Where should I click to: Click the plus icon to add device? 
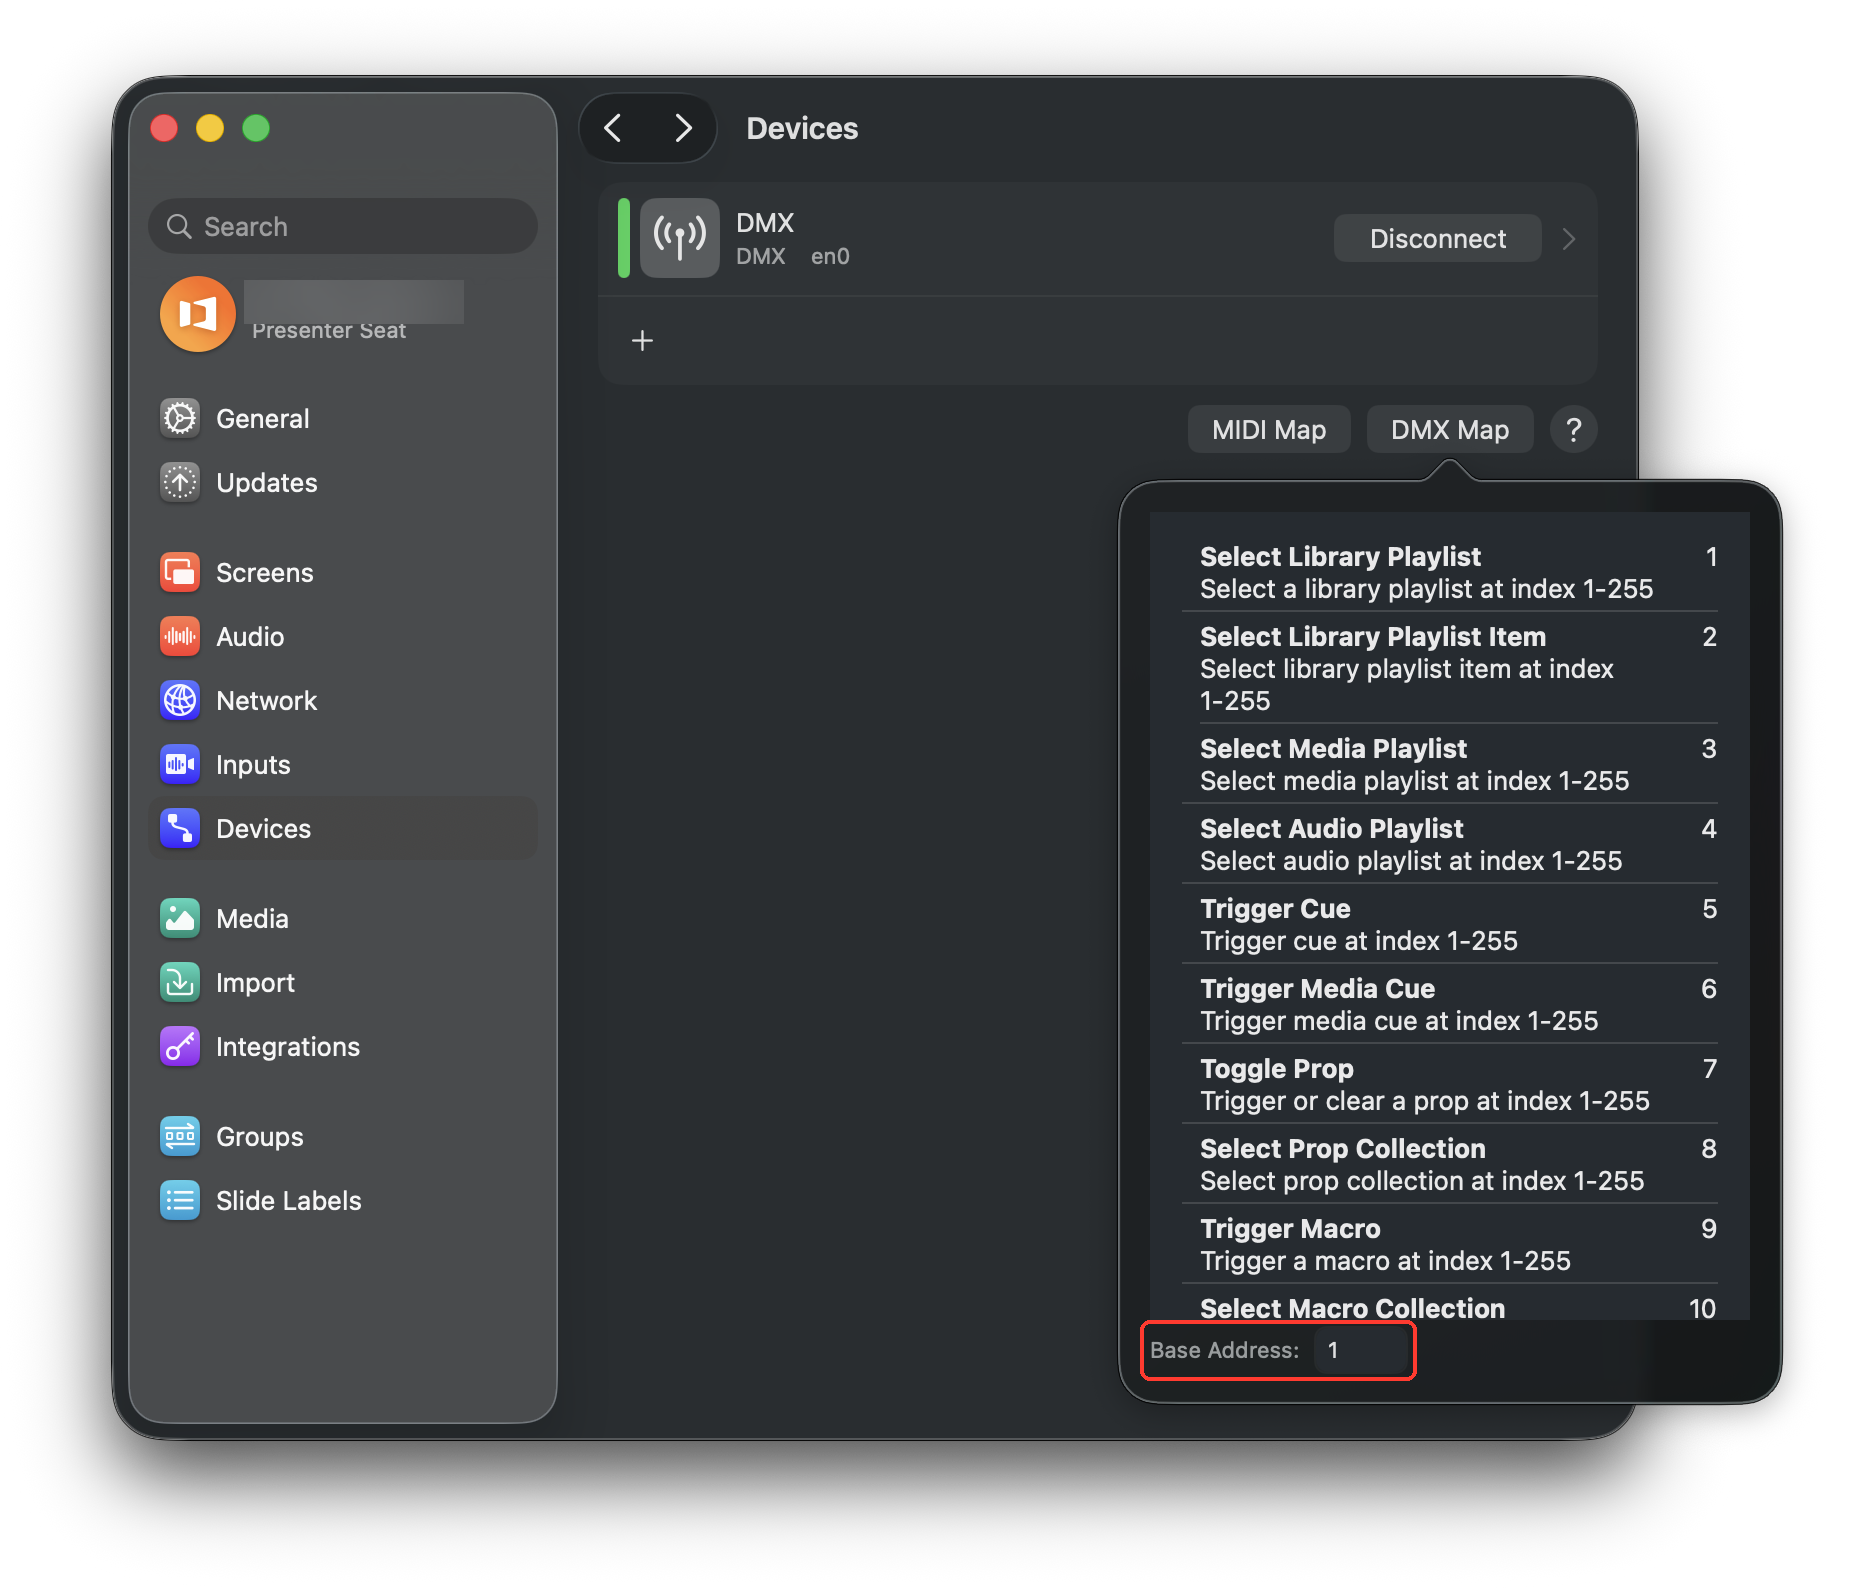pos(643,341)
